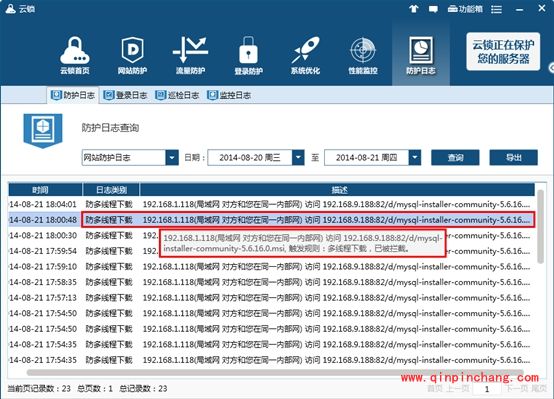Click the 当前页记录数：23 status text
Image resolution: width=554 pixels, height=399 pixels.
pos(39,389)
